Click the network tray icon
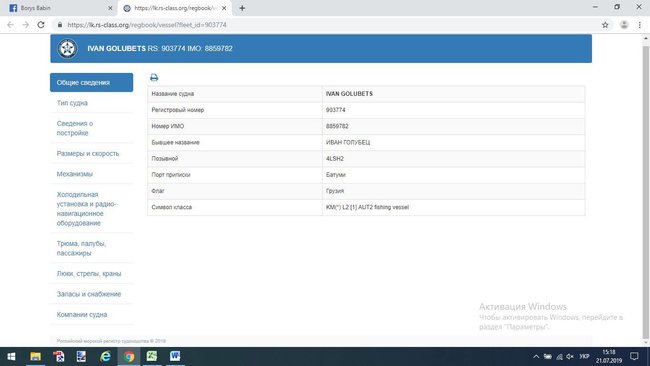The width and height of the screenshot is (650, 366). point(559,356)
